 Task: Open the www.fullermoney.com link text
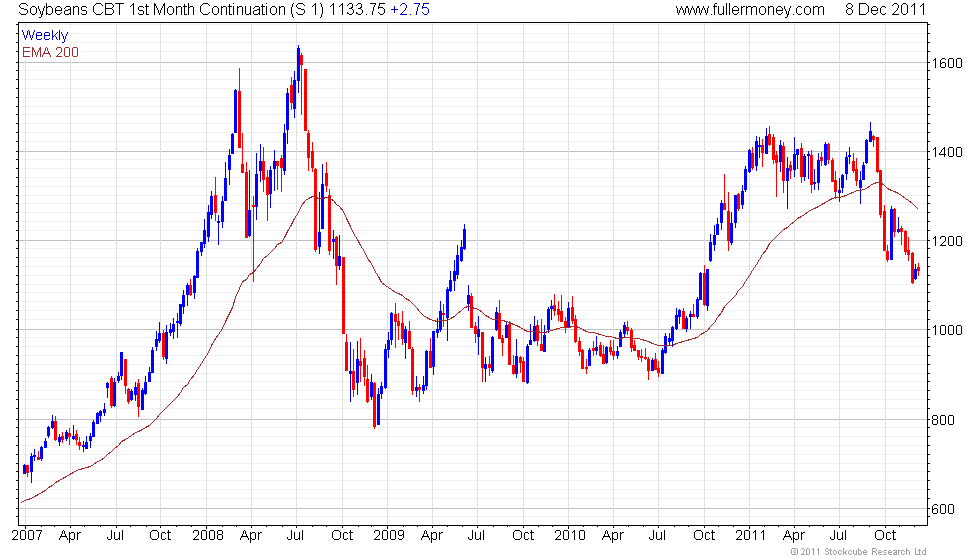[750, 10]
